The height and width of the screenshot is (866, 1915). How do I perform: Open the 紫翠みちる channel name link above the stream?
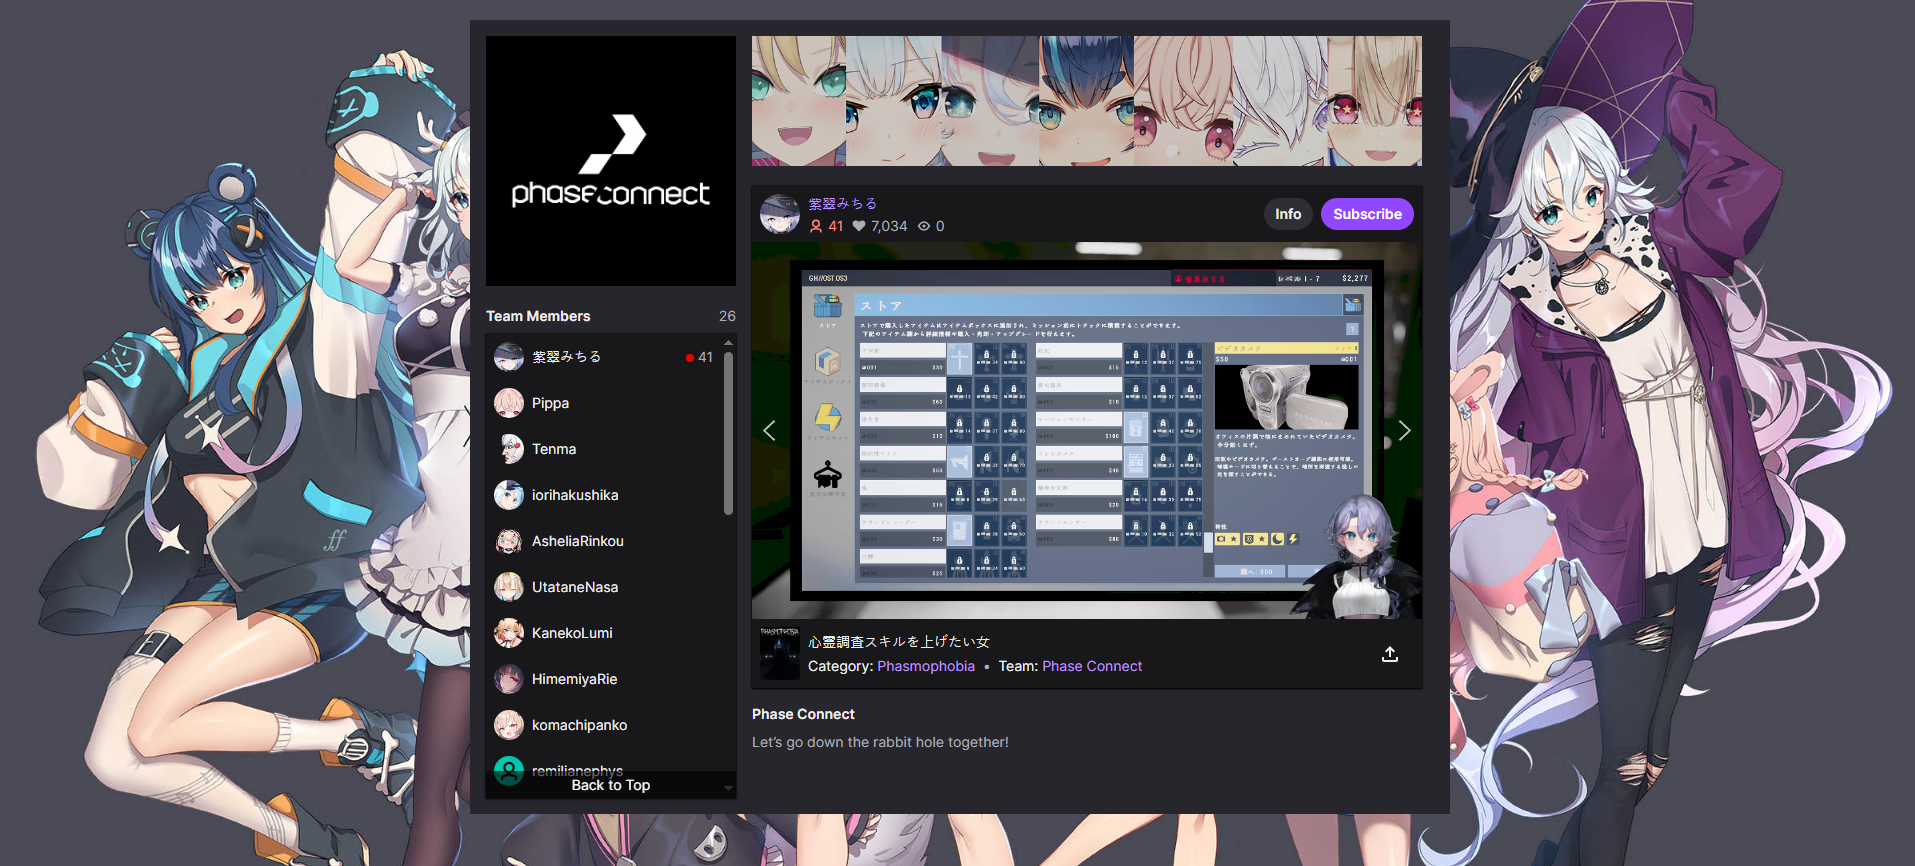tap(843, 203)
